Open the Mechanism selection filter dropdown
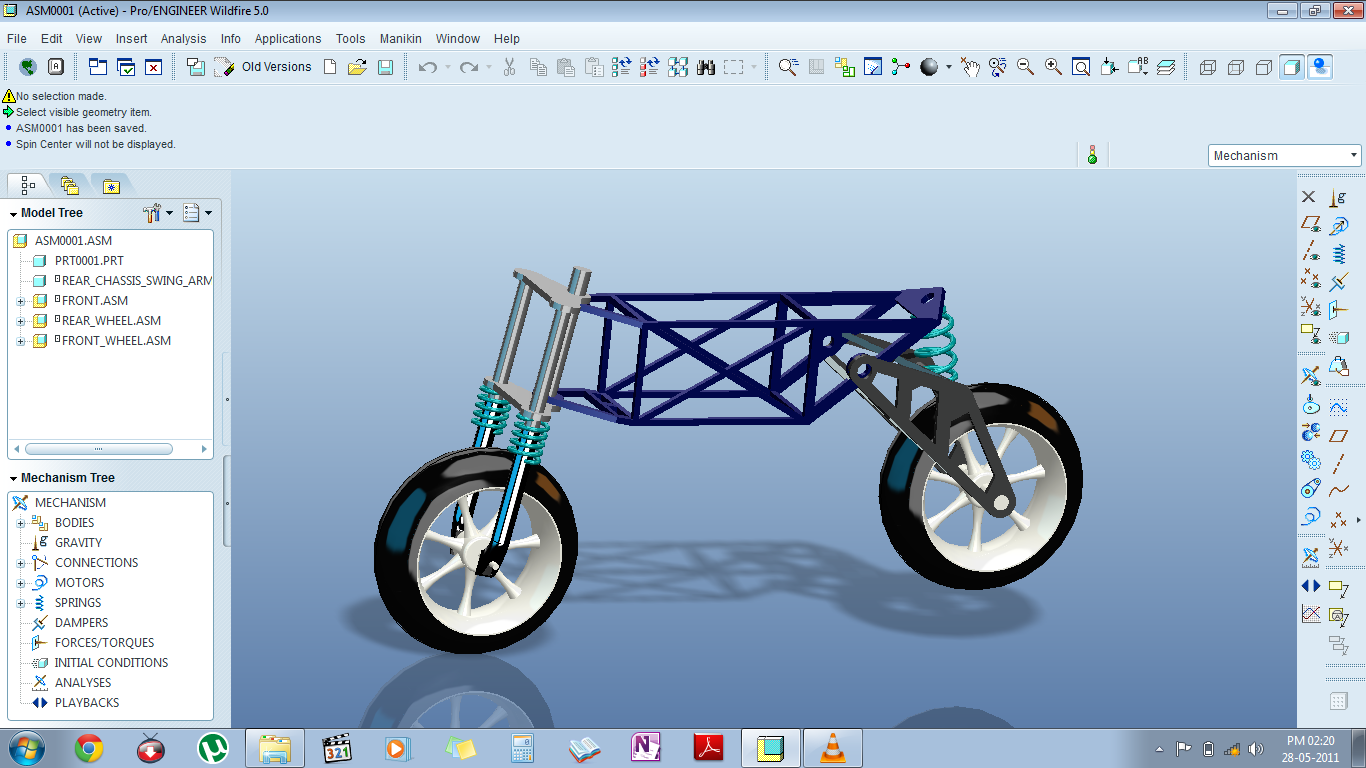Screen dimensions: 1366x768 [1285, 155]
